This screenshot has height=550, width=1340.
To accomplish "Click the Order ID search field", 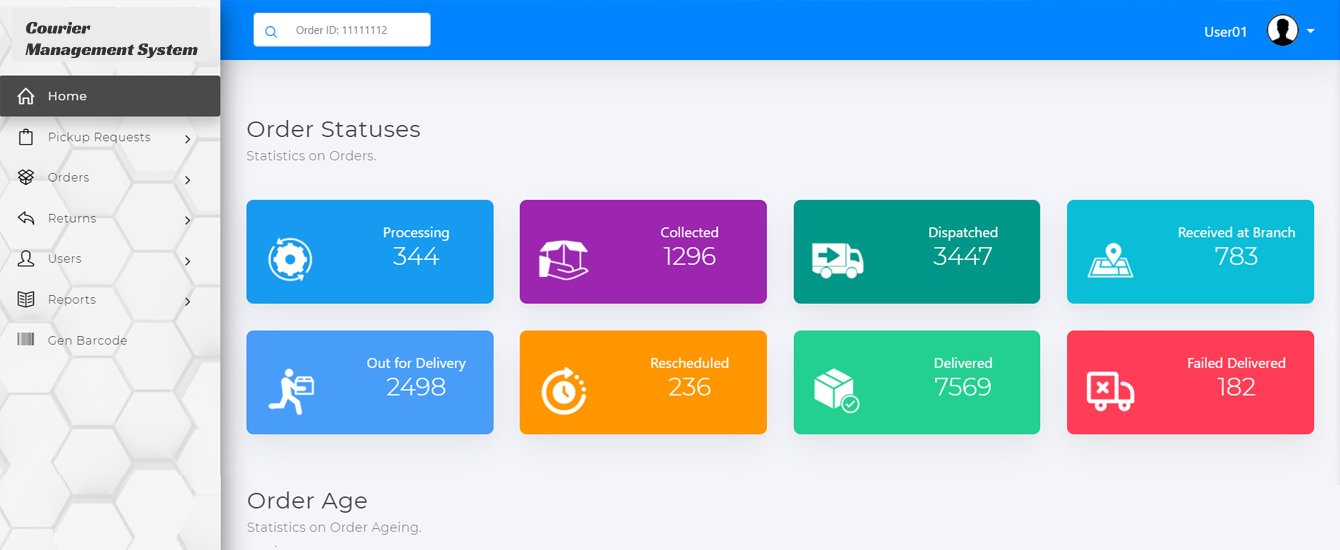I will tap(355, 30).
